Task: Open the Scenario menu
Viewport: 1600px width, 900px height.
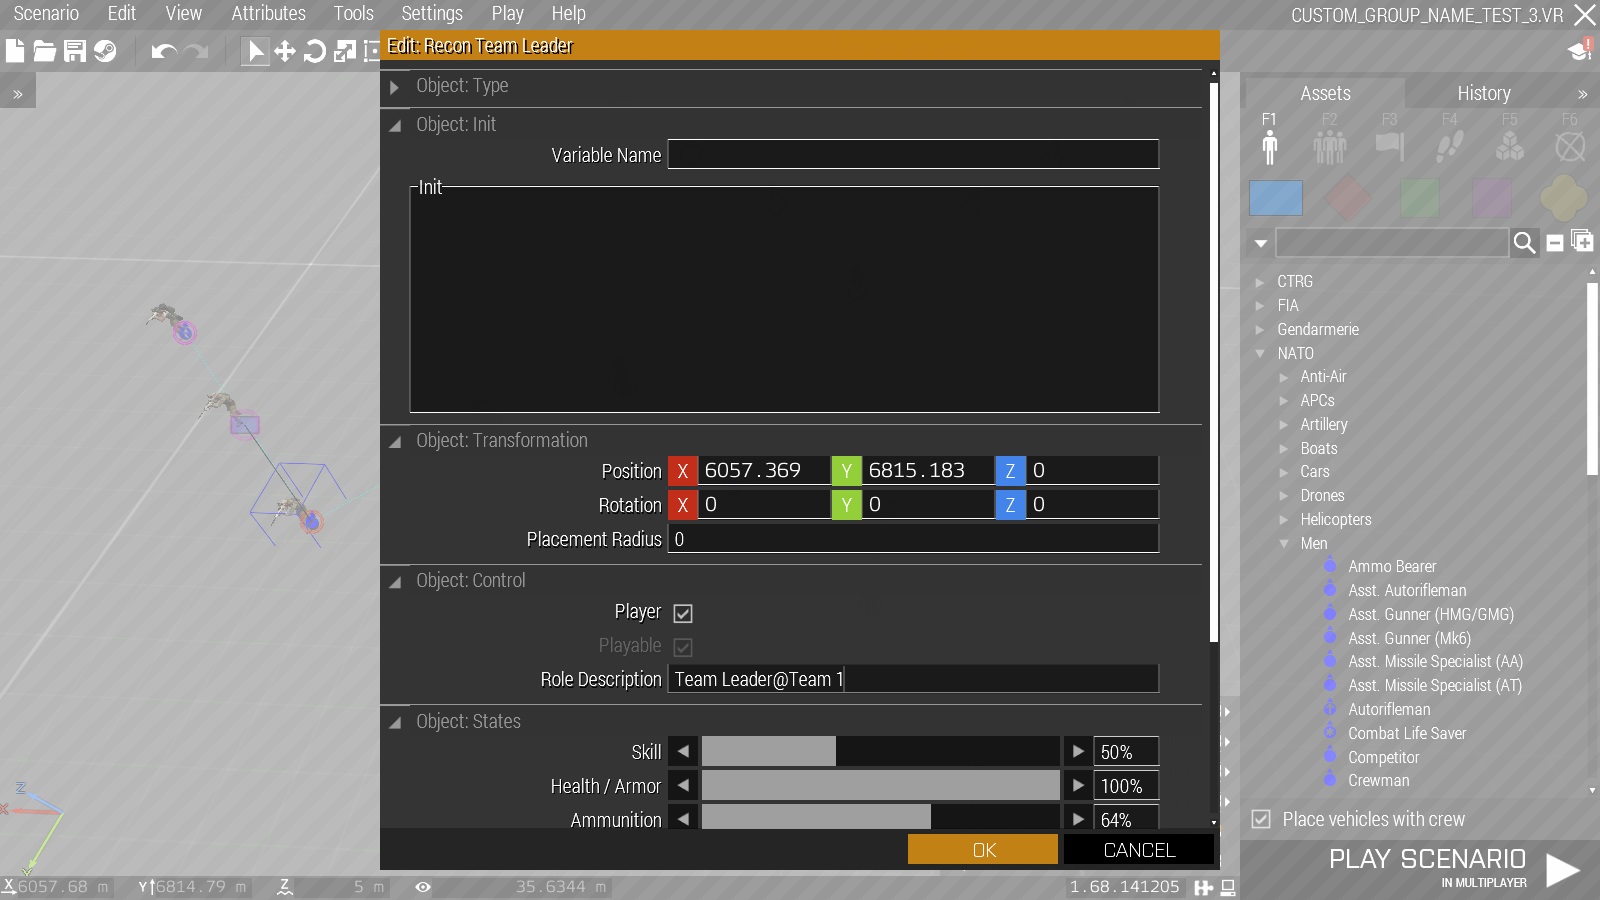Action: (46, 14)
